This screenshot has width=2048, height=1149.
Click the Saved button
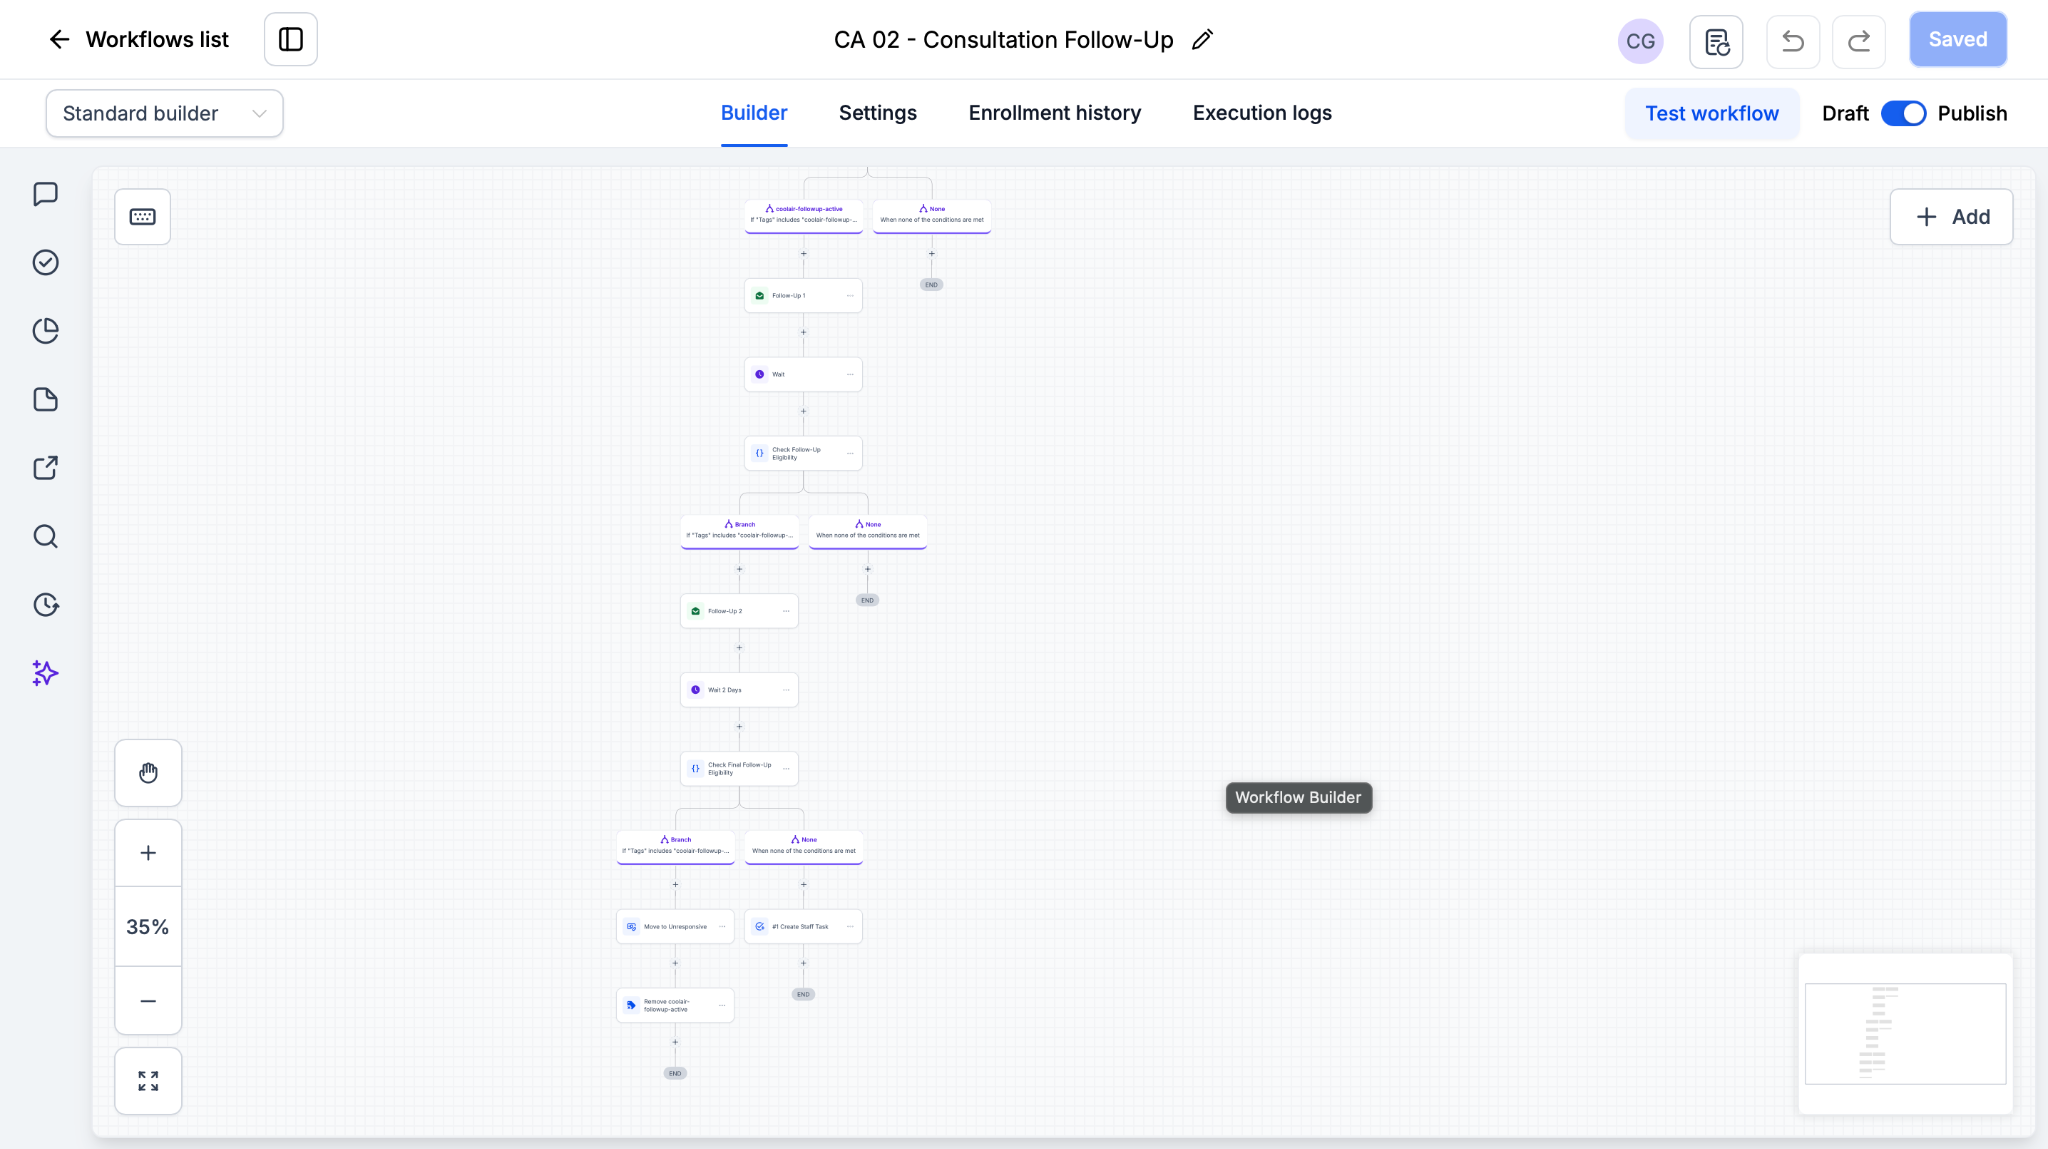click(1958, 39)
